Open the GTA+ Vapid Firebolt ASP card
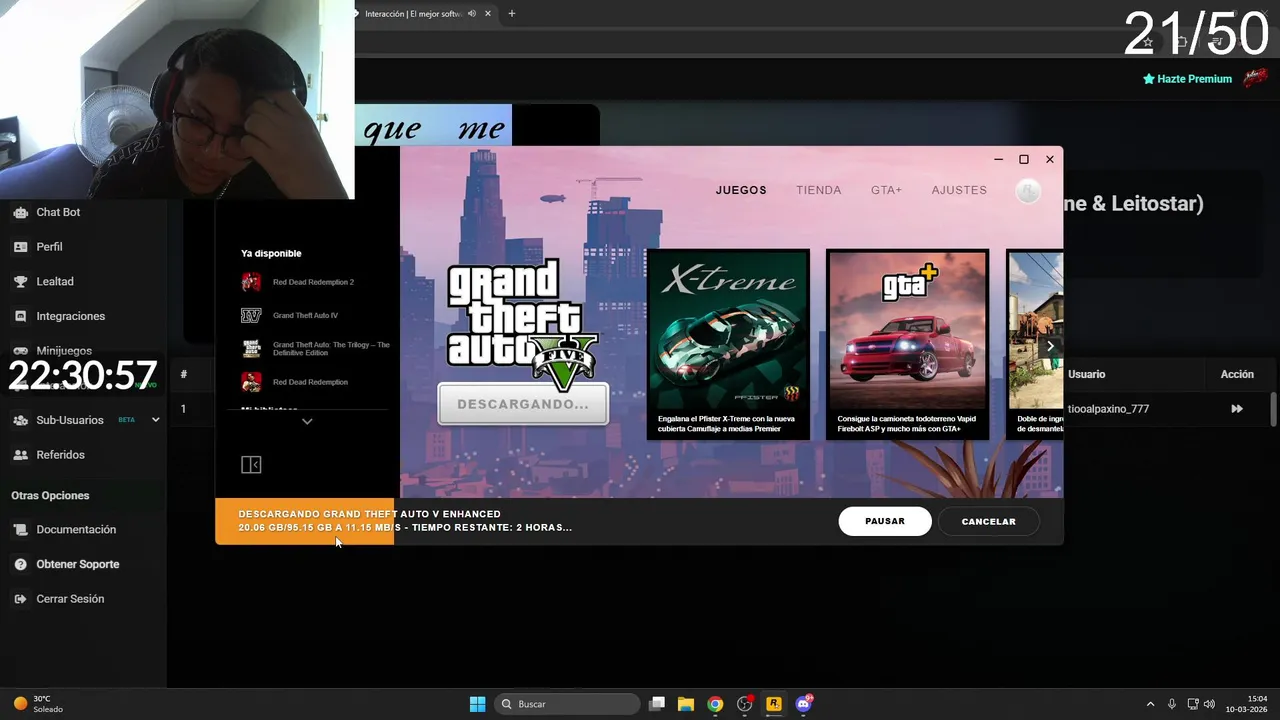This screenshot has width=1280, height=720. click(907, 344)
